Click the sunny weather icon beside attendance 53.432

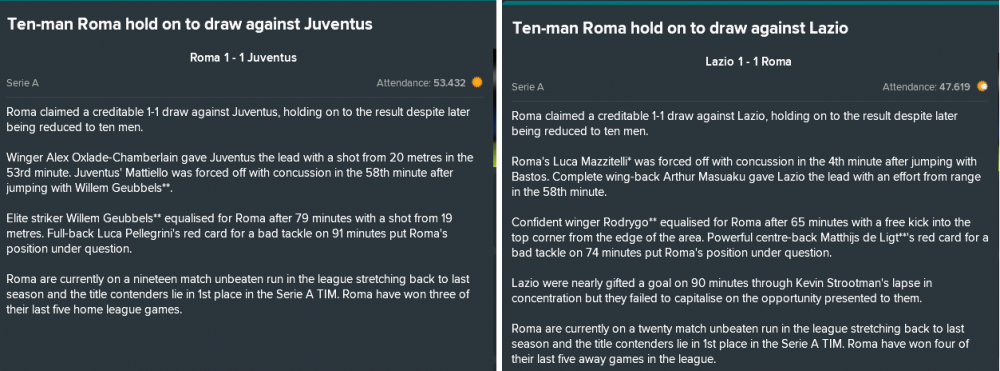pyautogui.click(x=476, y=83)
